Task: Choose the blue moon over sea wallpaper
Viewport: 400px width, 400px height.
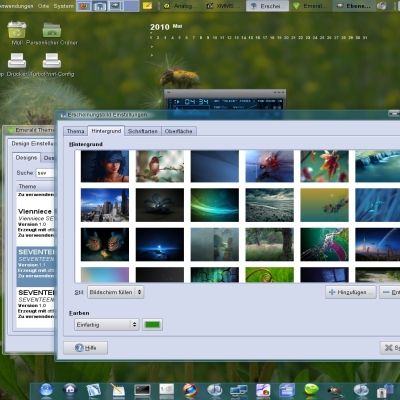Action: [x=160, y=244]
